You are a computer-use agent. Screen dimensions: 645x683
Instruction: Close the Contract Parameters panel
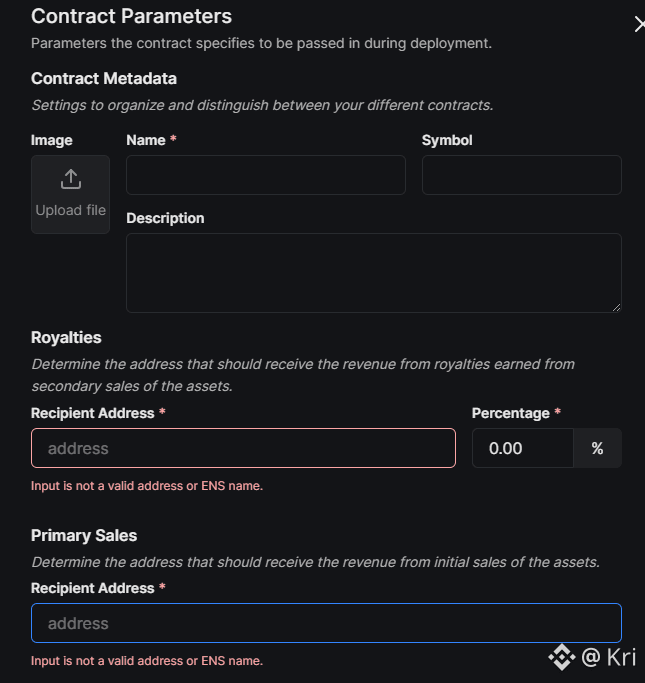[x=639, y=24]
